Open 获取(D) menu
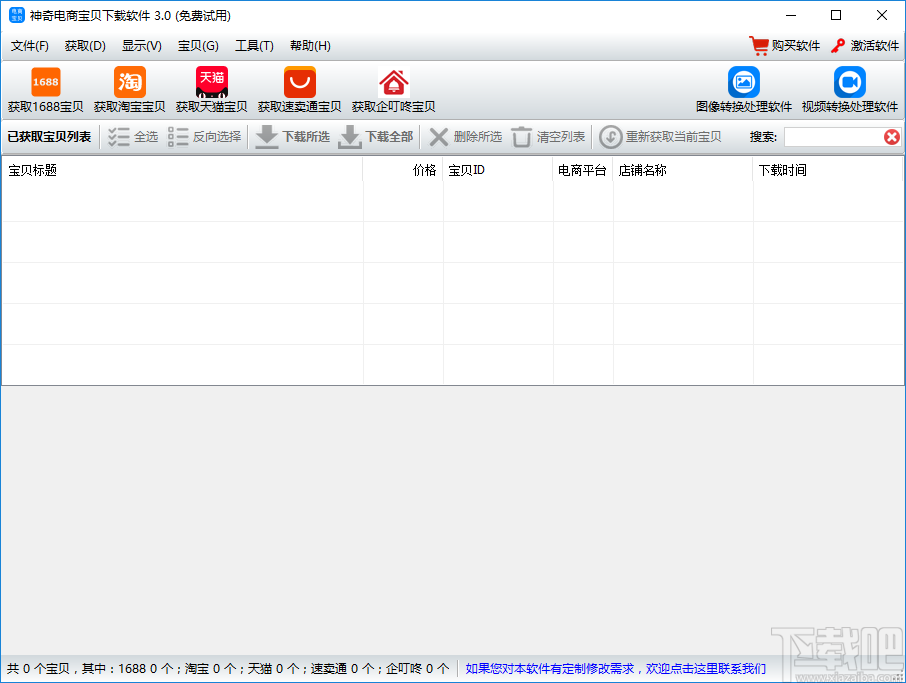906x683 pixels. point(85,46)
